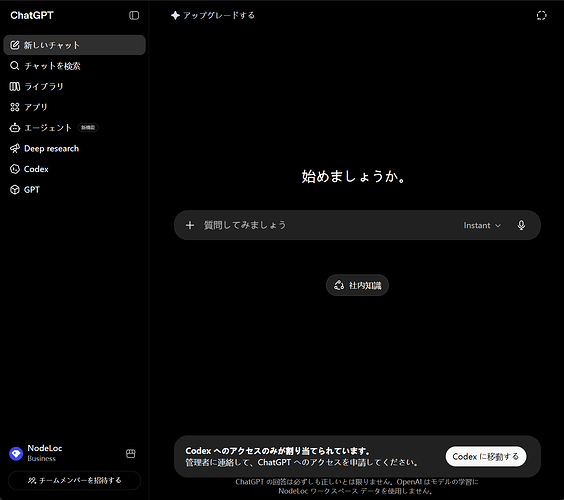The height and width of the screenshot is (500, 564).
Task: Click the Codex に移動する button
Action: pyautogui.click(x=486, y=456)
